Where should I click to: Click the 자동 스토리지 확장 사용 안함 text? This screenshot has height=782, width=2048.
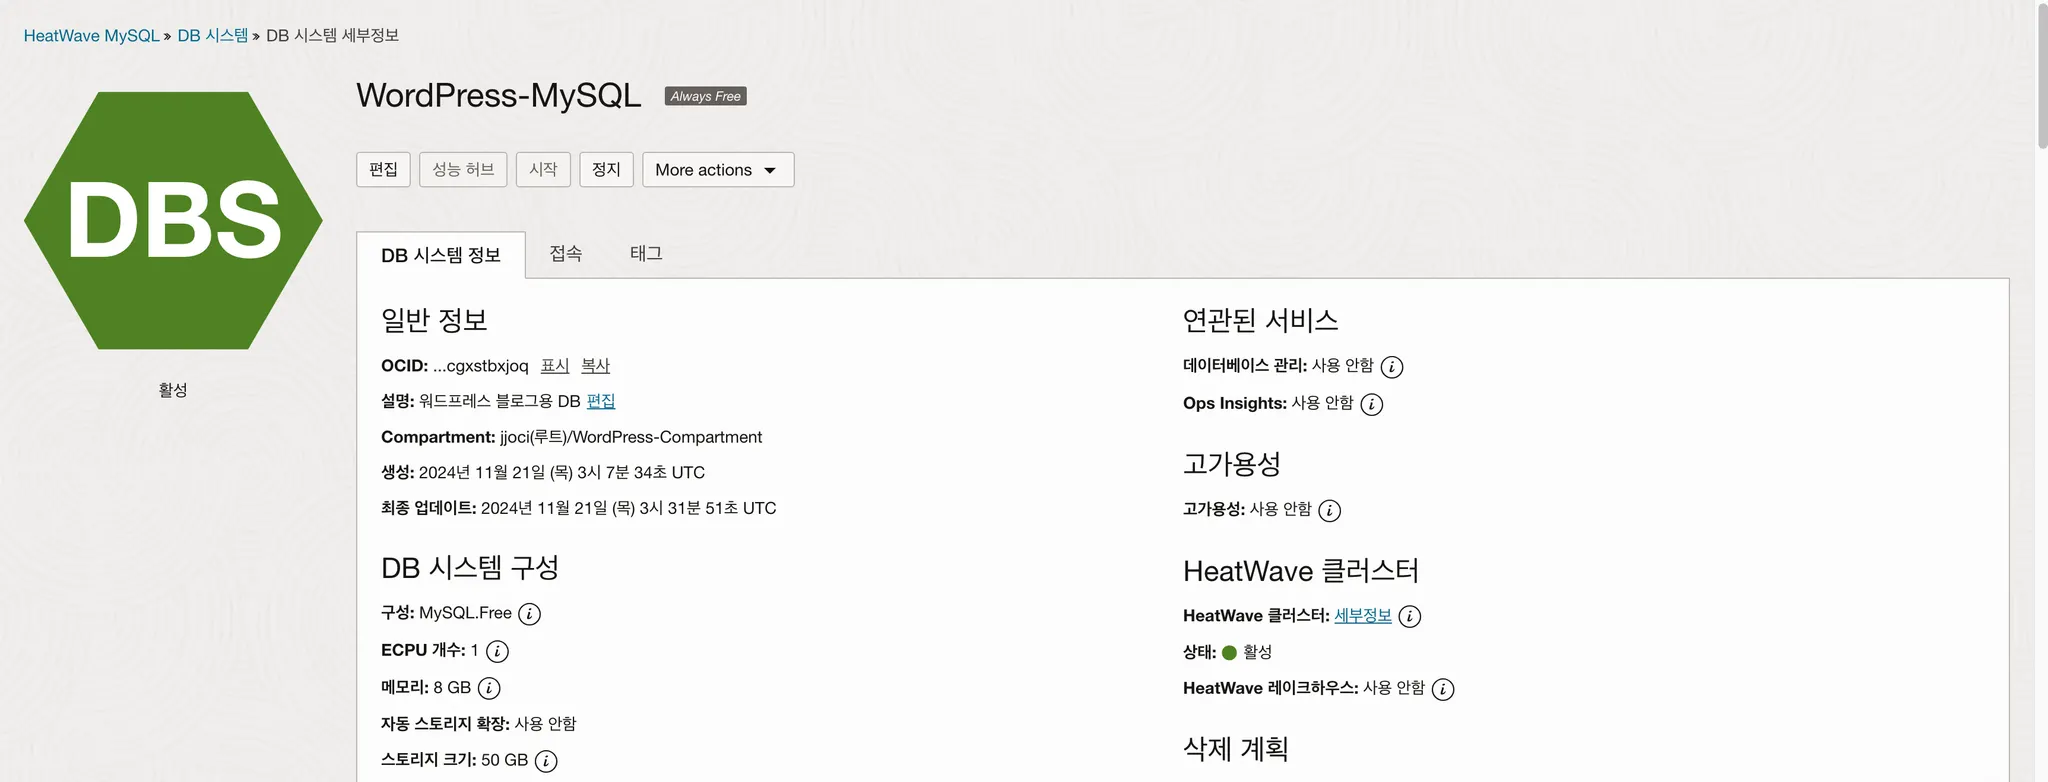click(479, 724)
